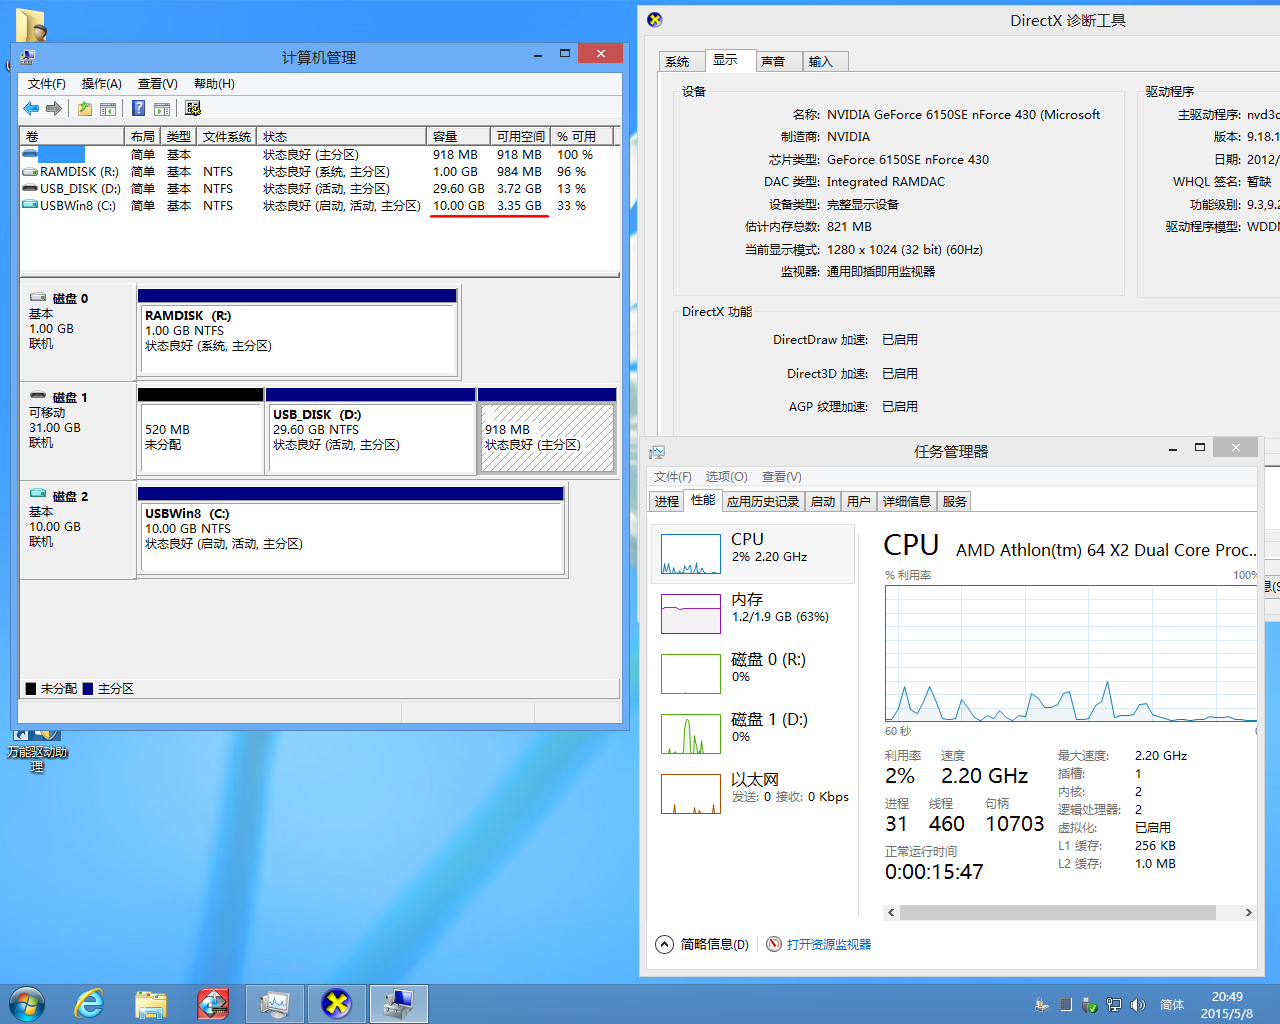Image resolution: width=1280 pixels, height=1024 pixels.
Task: Switch to 进程 tab in Task Manager
Action: (666, 502)
